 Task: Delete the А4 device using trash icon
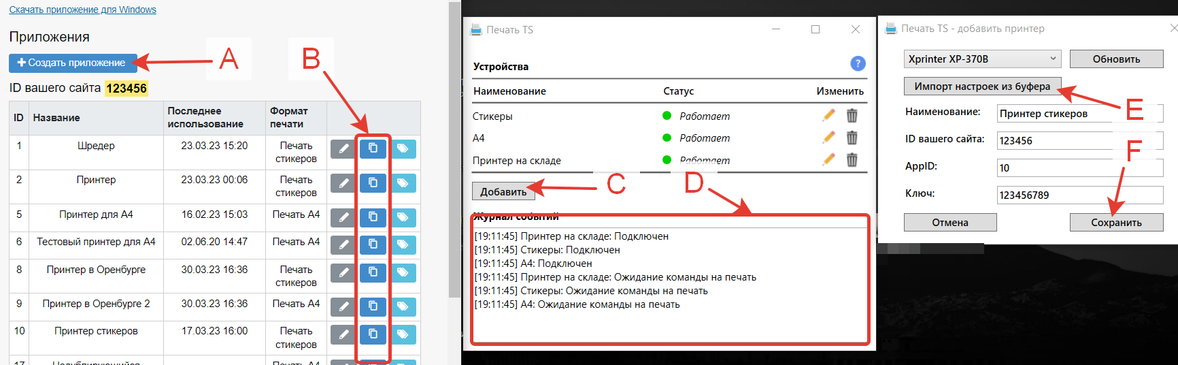tap(852, 137)
